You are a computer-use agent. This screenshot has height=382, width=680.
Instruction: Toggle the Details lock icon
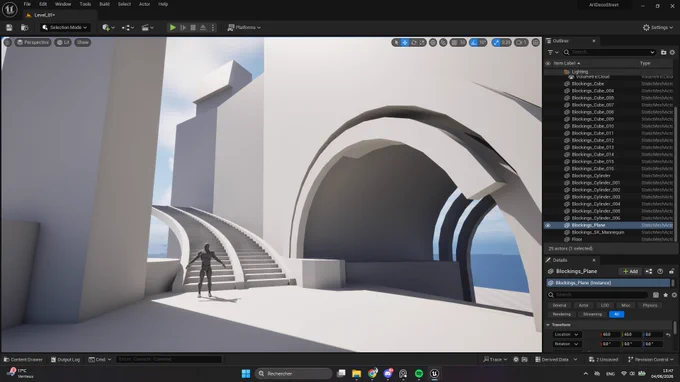pyautogui.click(x=671, y=271)
